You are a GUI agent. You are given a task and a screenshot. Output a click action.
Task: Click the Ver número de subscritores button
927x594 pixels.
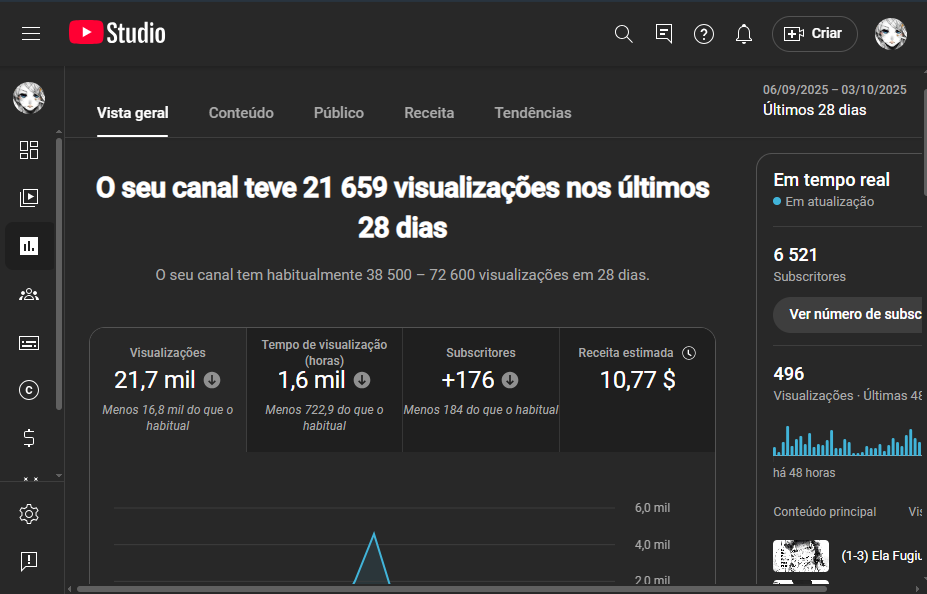852,314
